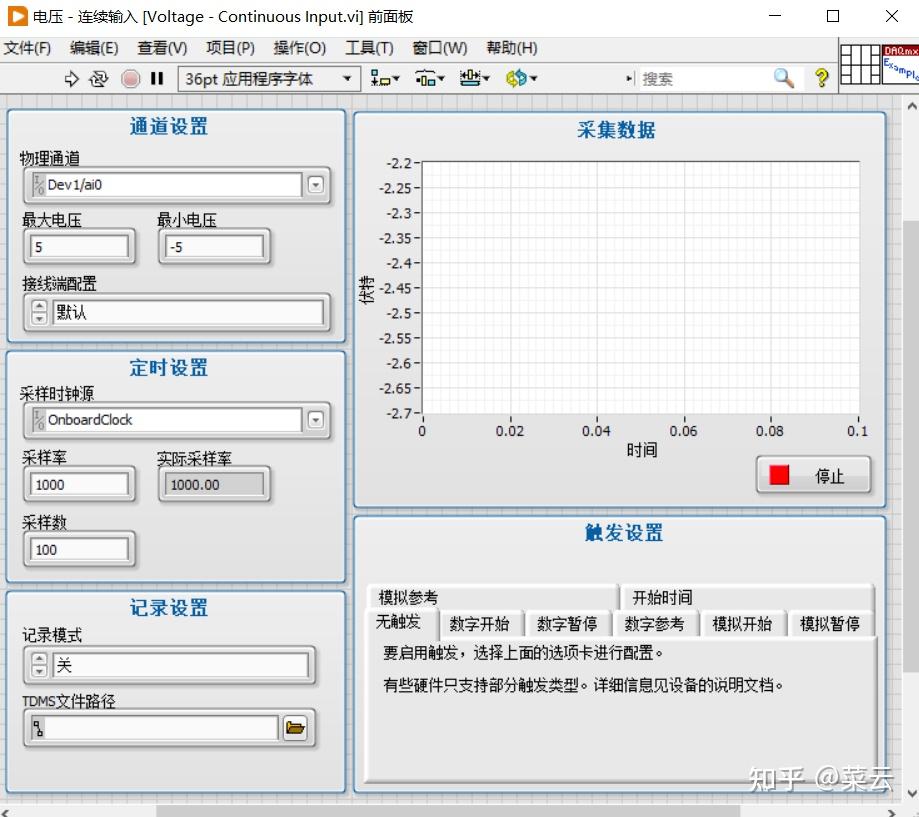Click the LabVIEW icon in title bar
The width and height of the screenshot is (919, 817).
17,16
